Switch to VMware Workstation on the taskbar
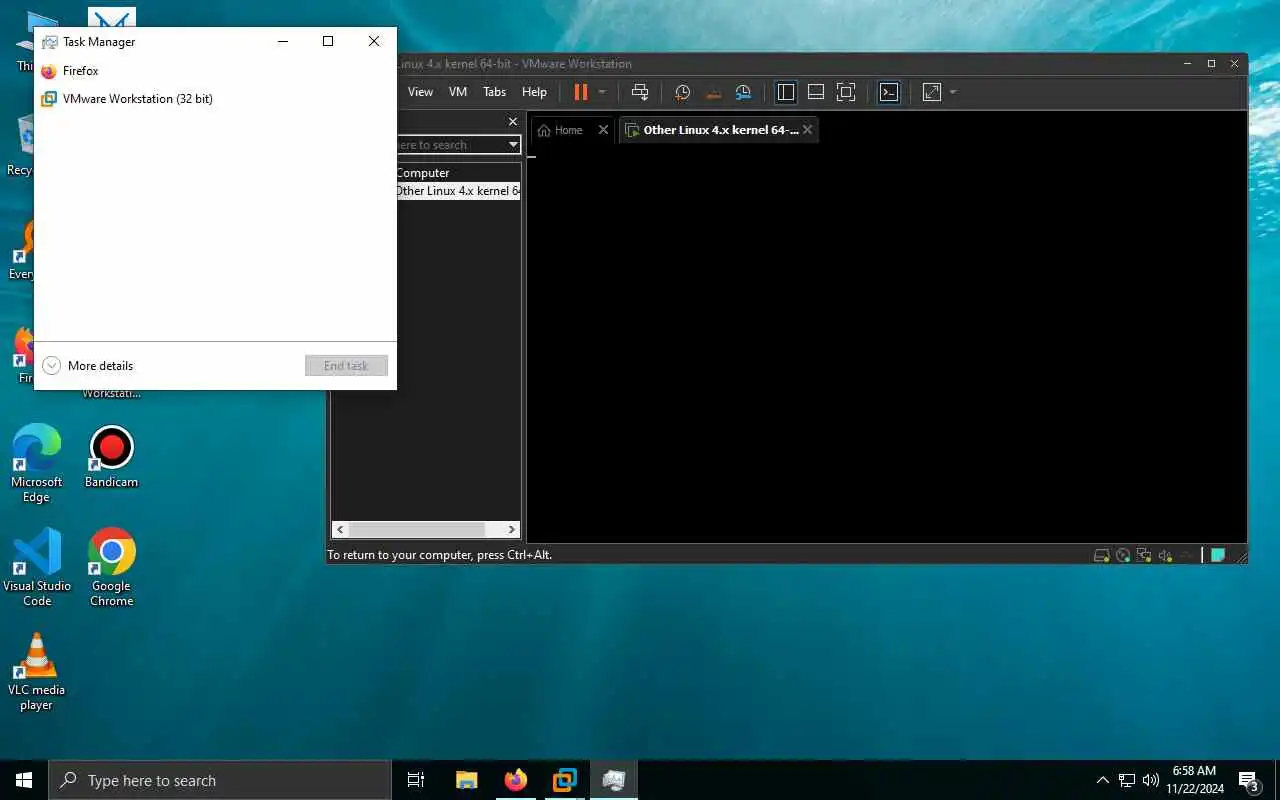Image resolution: width=1280 pixels, height=800 pixels. [565, 780]
